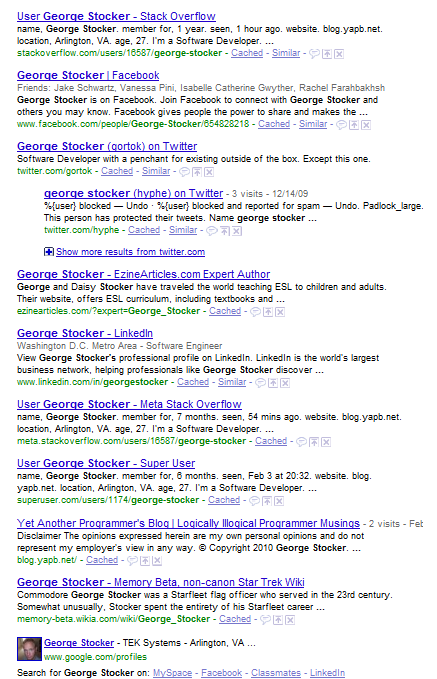The height and width of the screenshot is (679, 437).
Task: View Cached copy of twitter.com/gortok
Action: tap(117, 171)
